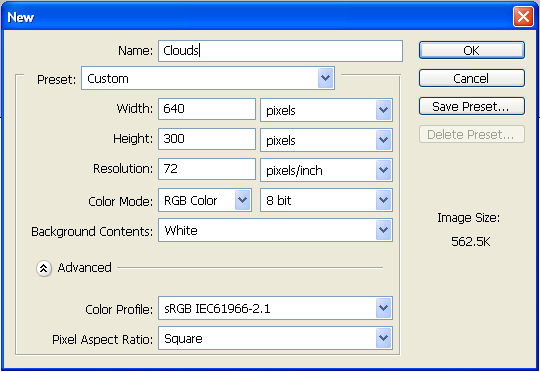Click the Width field showing 640
540x372 pixels.
[207, 109]
